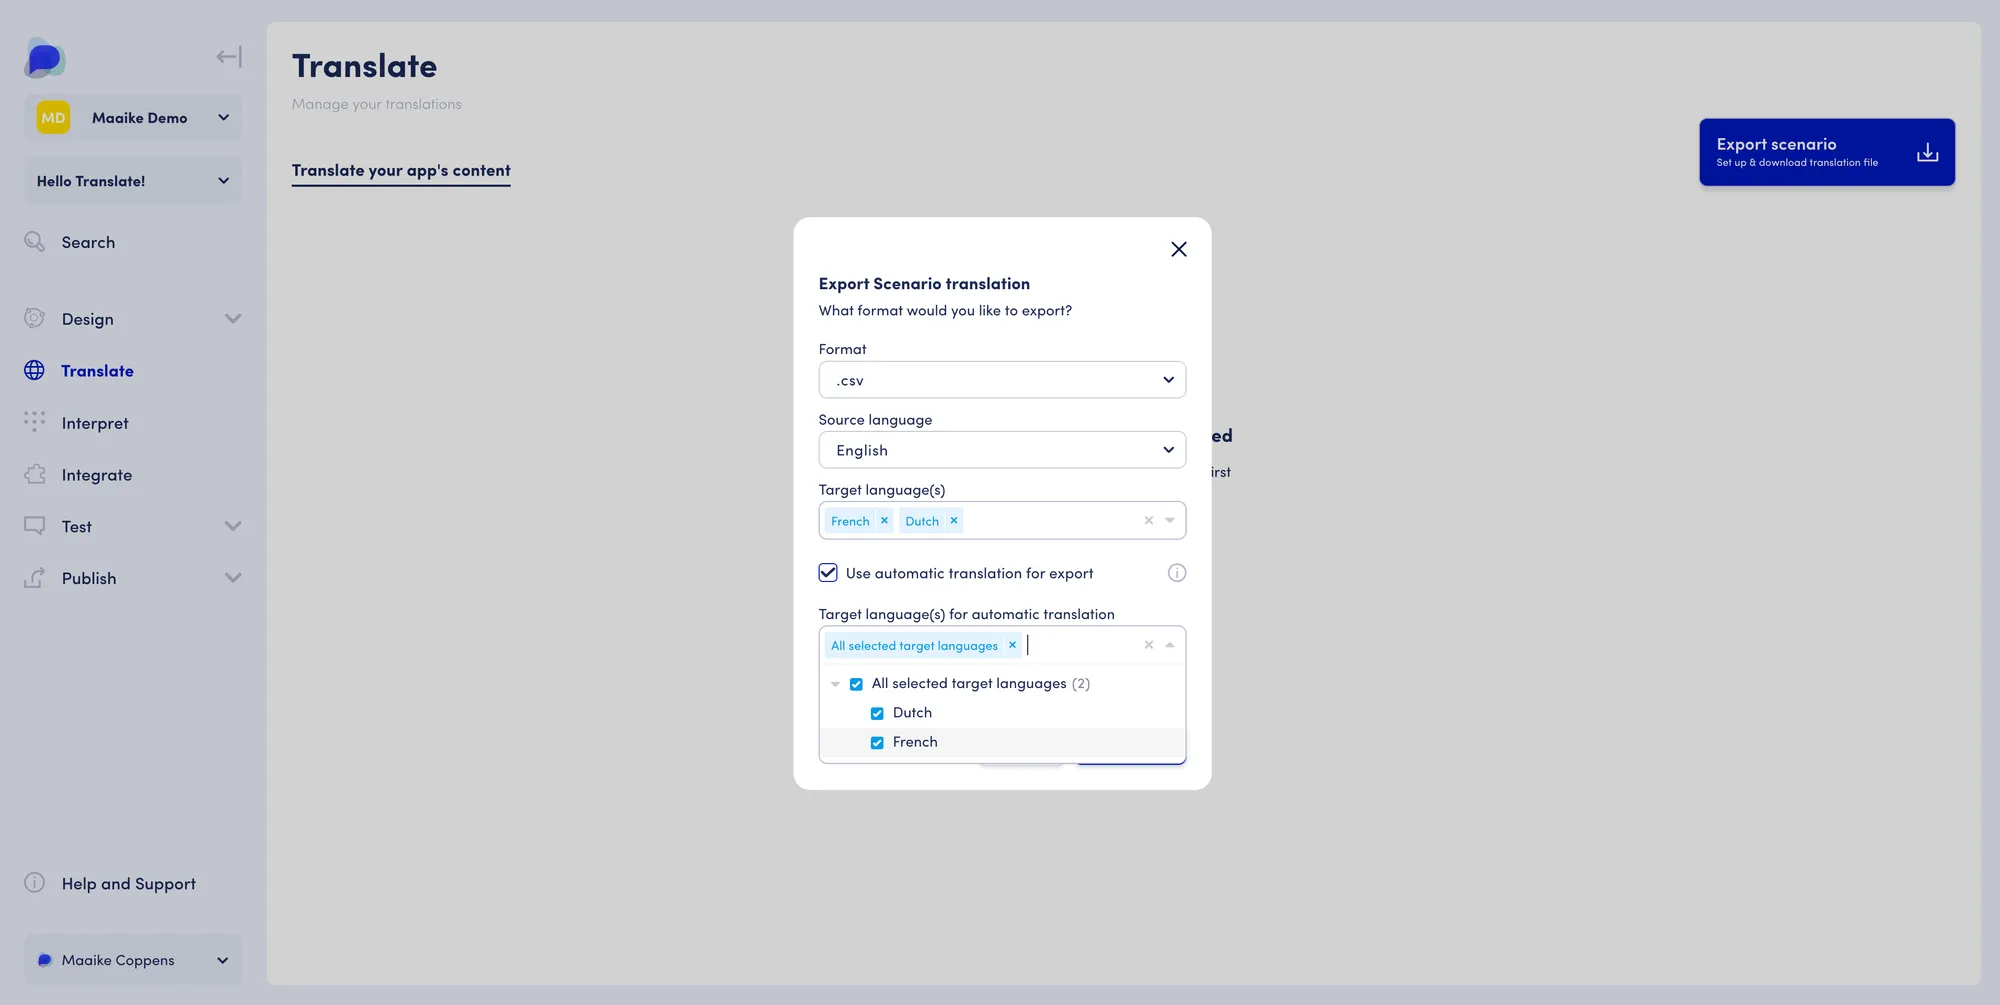Go to the Integrate section

pos(97,475)
